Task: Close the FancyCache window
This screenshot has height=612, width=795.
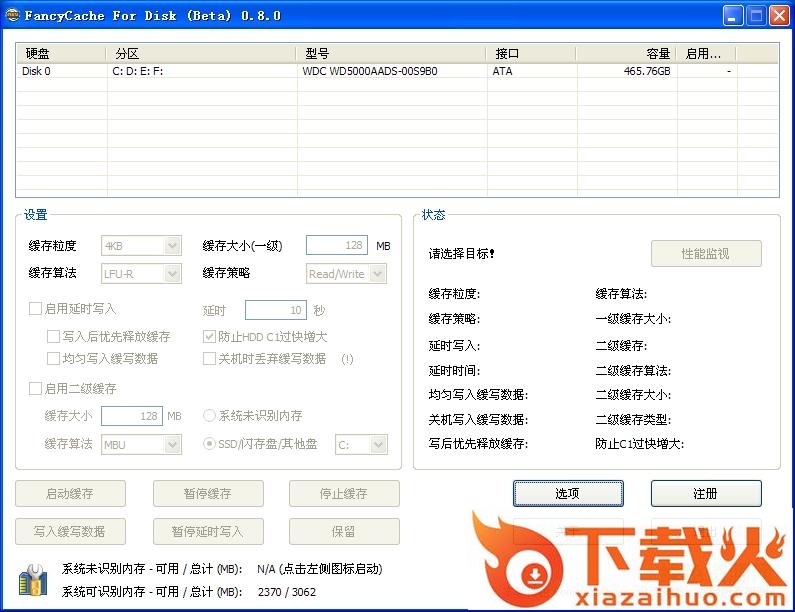Action: pos(779,16)
